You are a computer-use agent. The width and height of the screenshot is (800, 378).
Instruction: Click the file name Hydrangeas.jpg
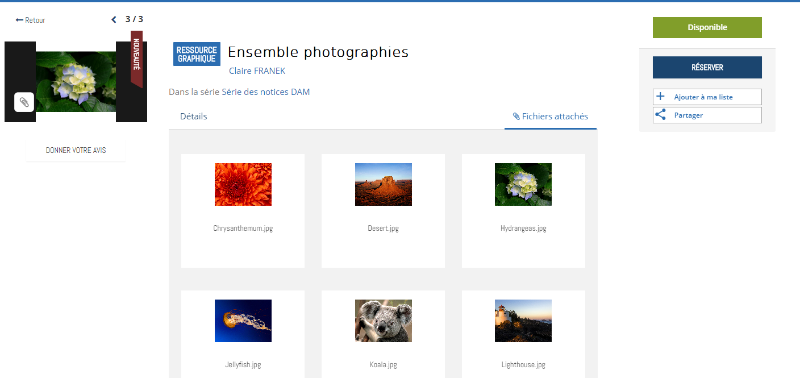coord(523,229)
